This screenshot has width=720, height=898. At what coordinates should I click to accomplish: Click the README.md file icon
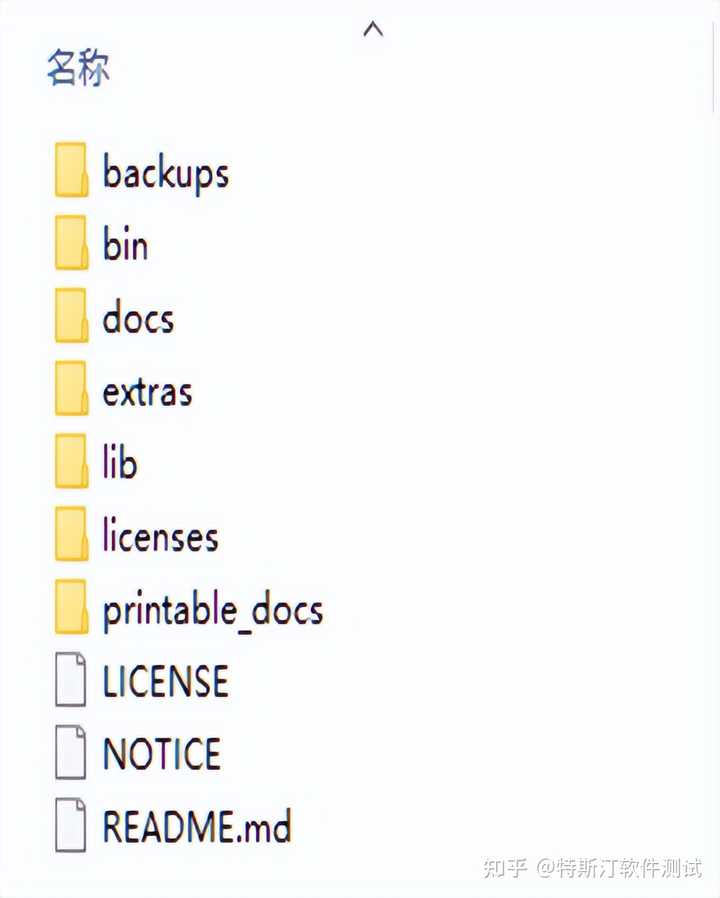click(71, 825)
